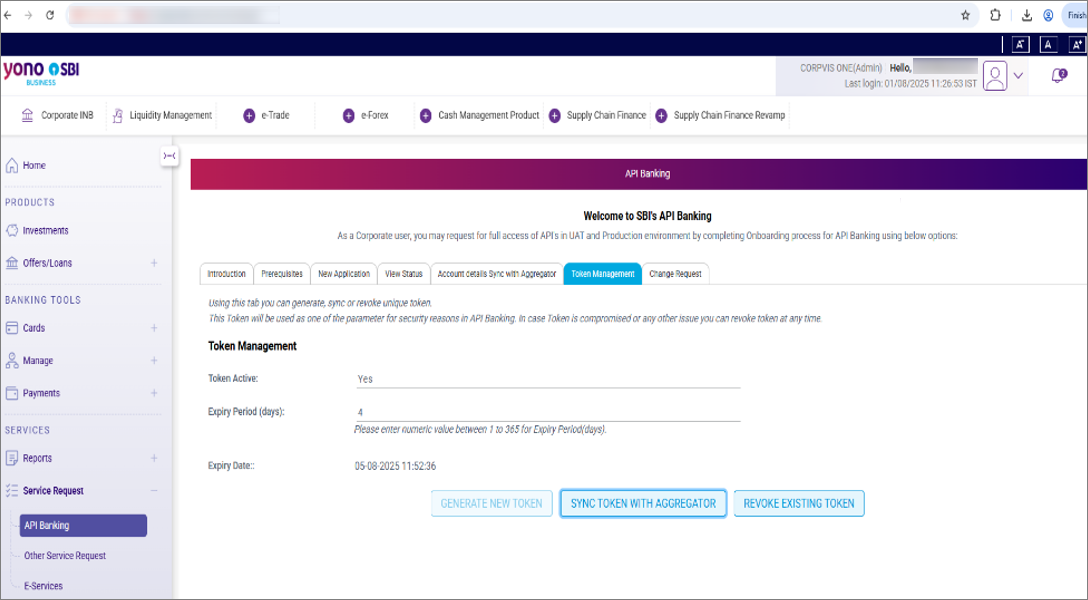Collapse the Service Request minus sign

tap(154, 490)
